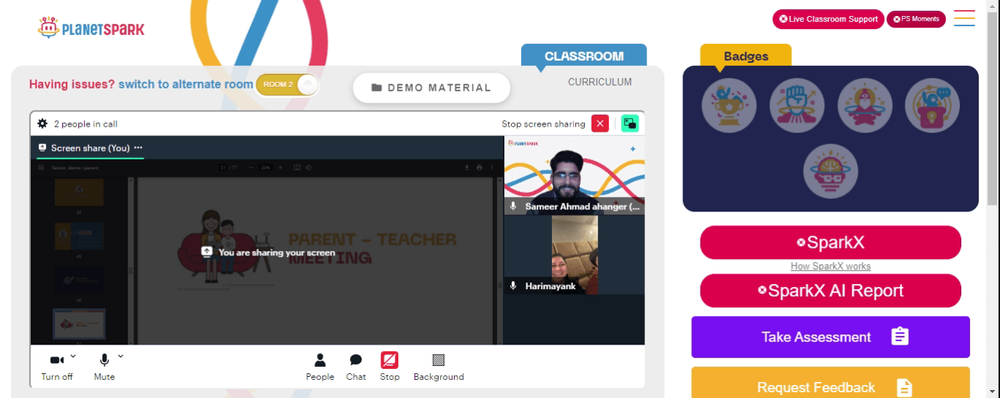The width and height of the screenshot is (1000, 398).
Task: Click the Request Feedback button
Action: tap(830, 383)
